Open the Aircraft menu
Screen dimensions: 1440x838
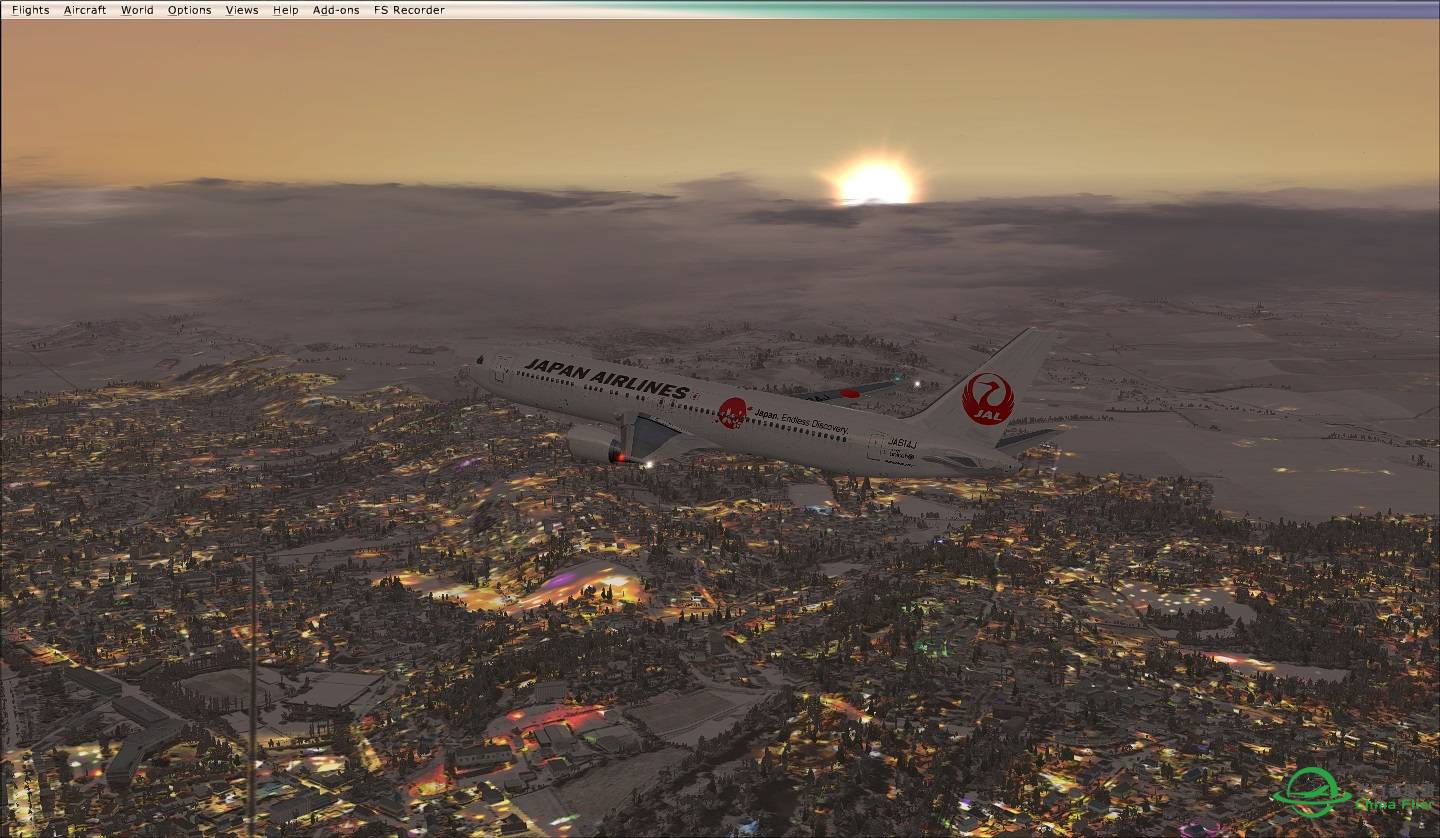[x=85, y=10]
